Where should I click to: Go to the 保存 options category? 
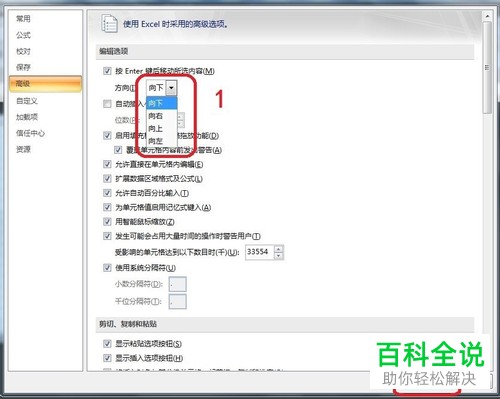23,67
